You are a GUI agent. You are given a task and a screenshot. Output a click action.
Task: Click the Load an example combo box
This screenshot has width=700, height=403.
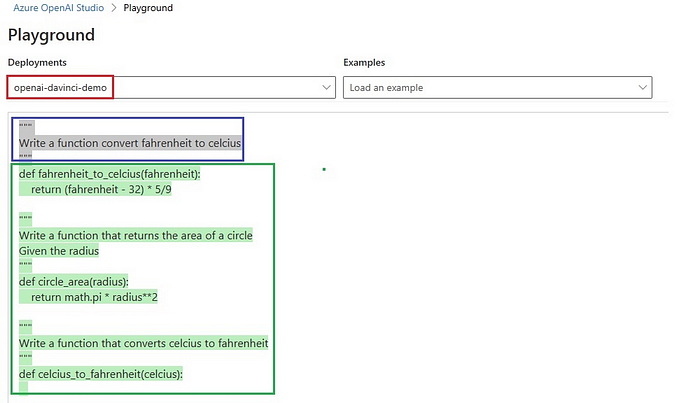point(497,87)
